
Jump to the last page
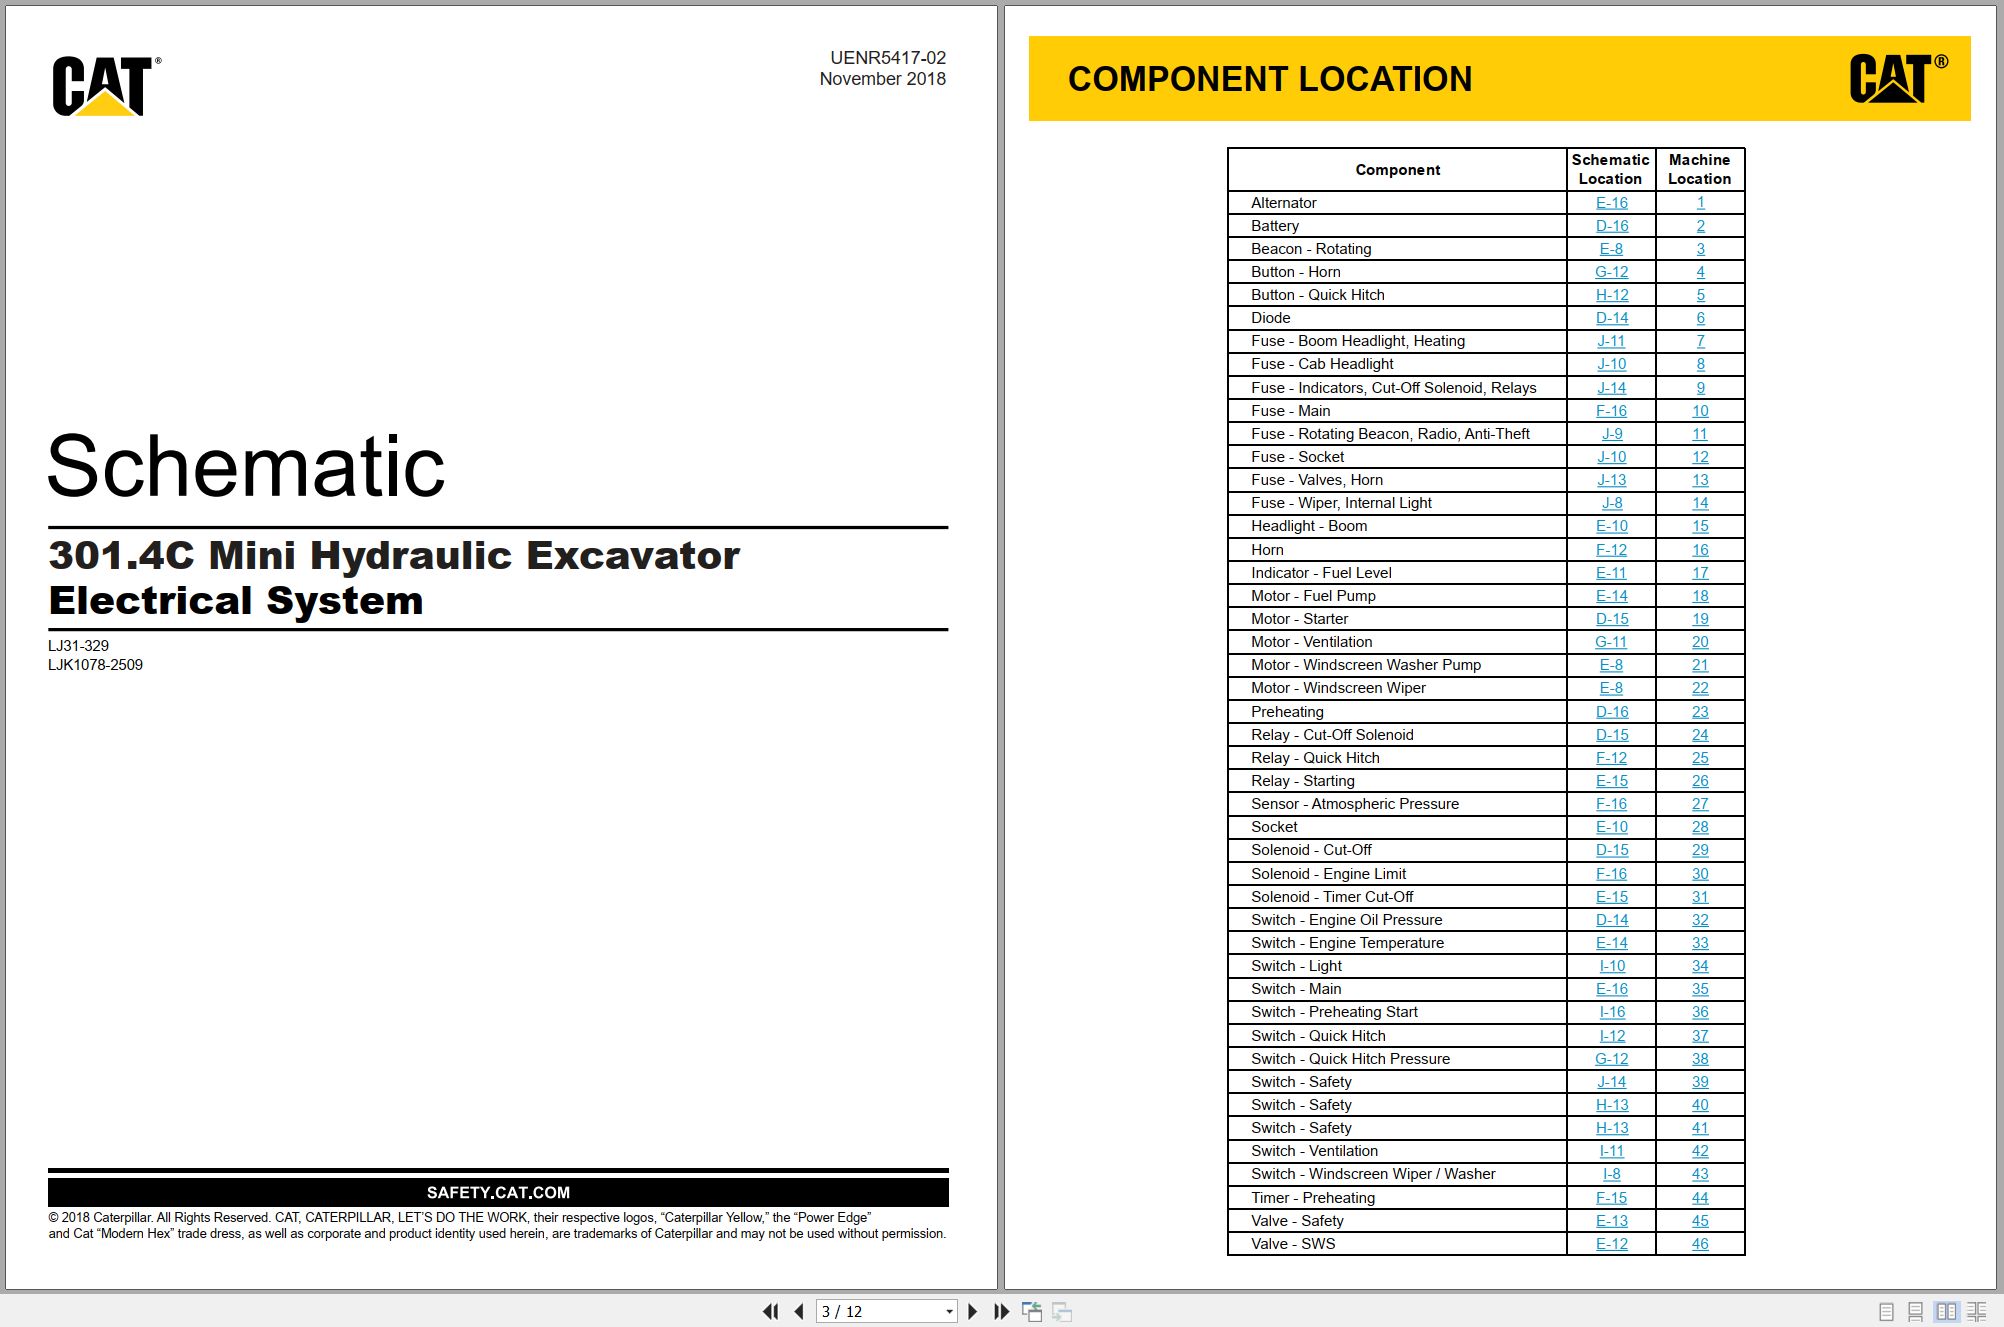pyautogui.click(x=1001, y=1311)
